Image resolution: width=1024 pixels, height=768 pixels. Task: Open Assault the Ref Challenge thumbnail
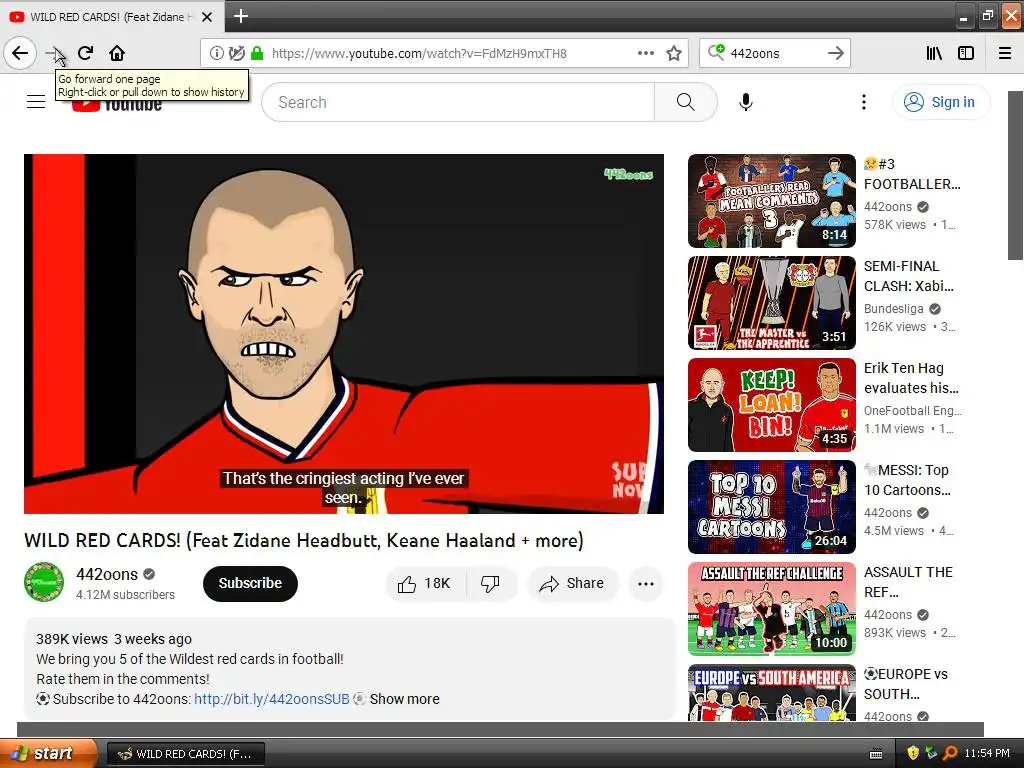(771, 609)
